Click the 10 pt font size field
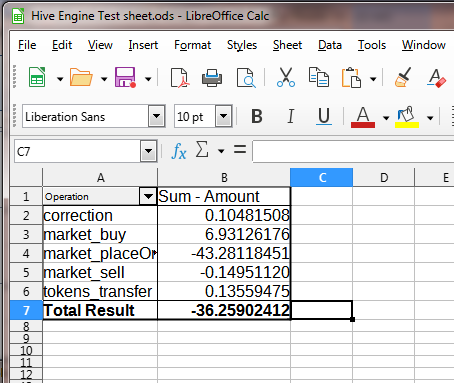The height and width of the screenshot is (383, 454). click(195, 116)
